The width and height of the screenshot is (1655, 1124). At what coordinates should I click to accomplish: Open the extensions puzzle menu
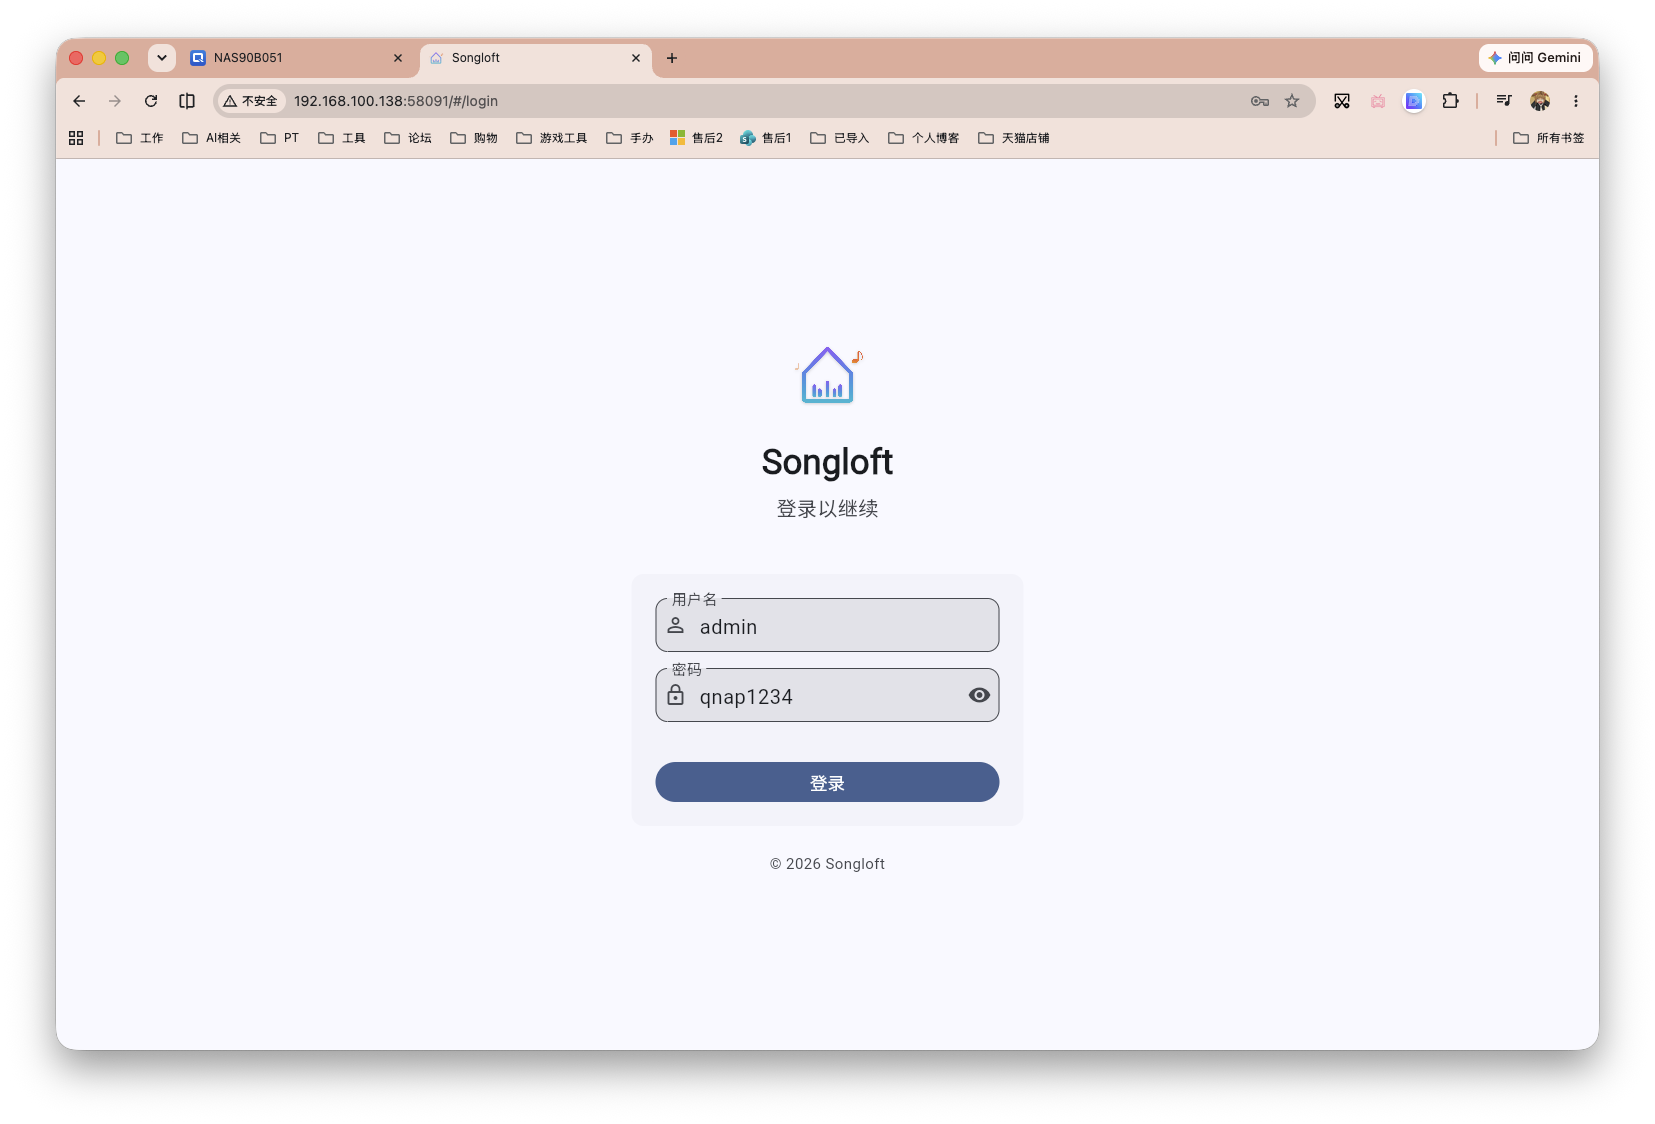point(1450,101)
